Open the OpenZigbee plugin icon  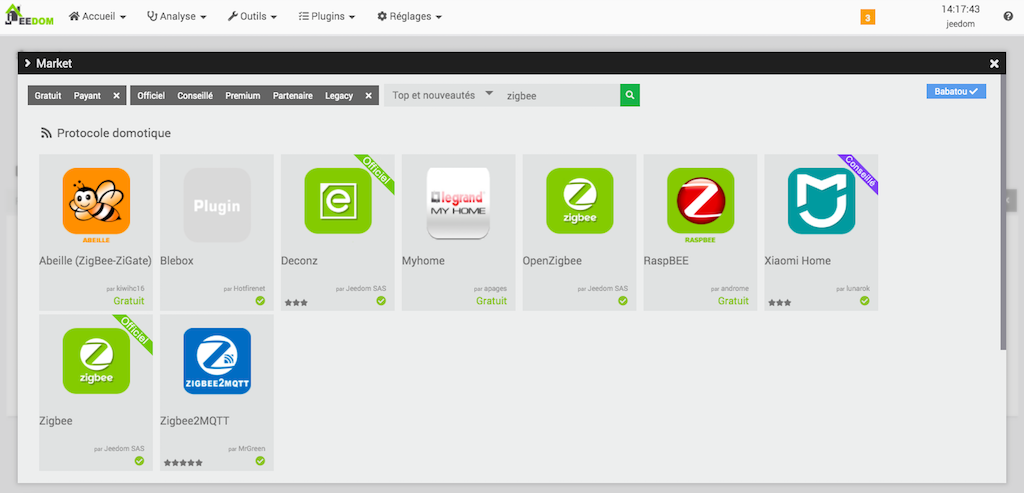[x=580, y=201]
